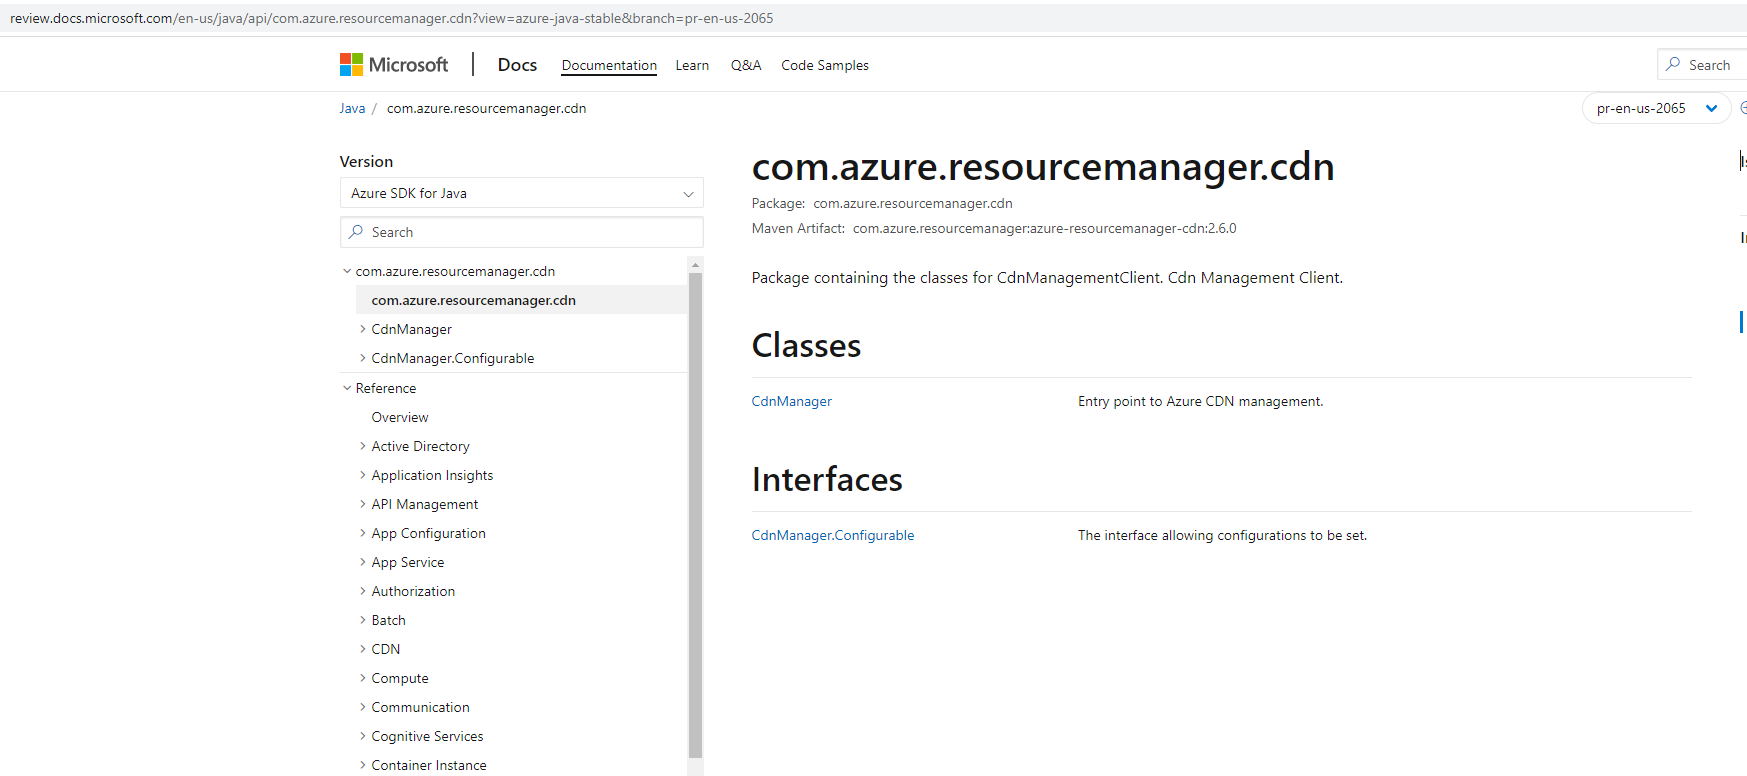This screenshot has width=1747, height=776.
Task: Expand the Authorization tree item
Action: point(362,591)
